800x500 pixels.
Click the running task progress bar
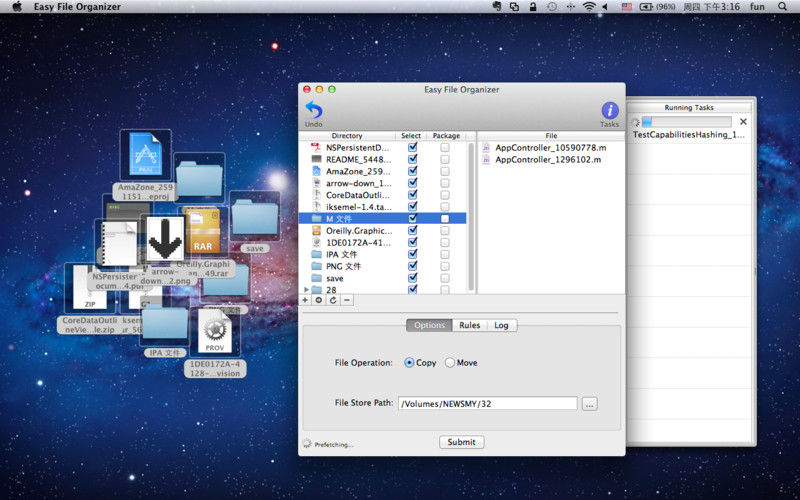(687, 121)
